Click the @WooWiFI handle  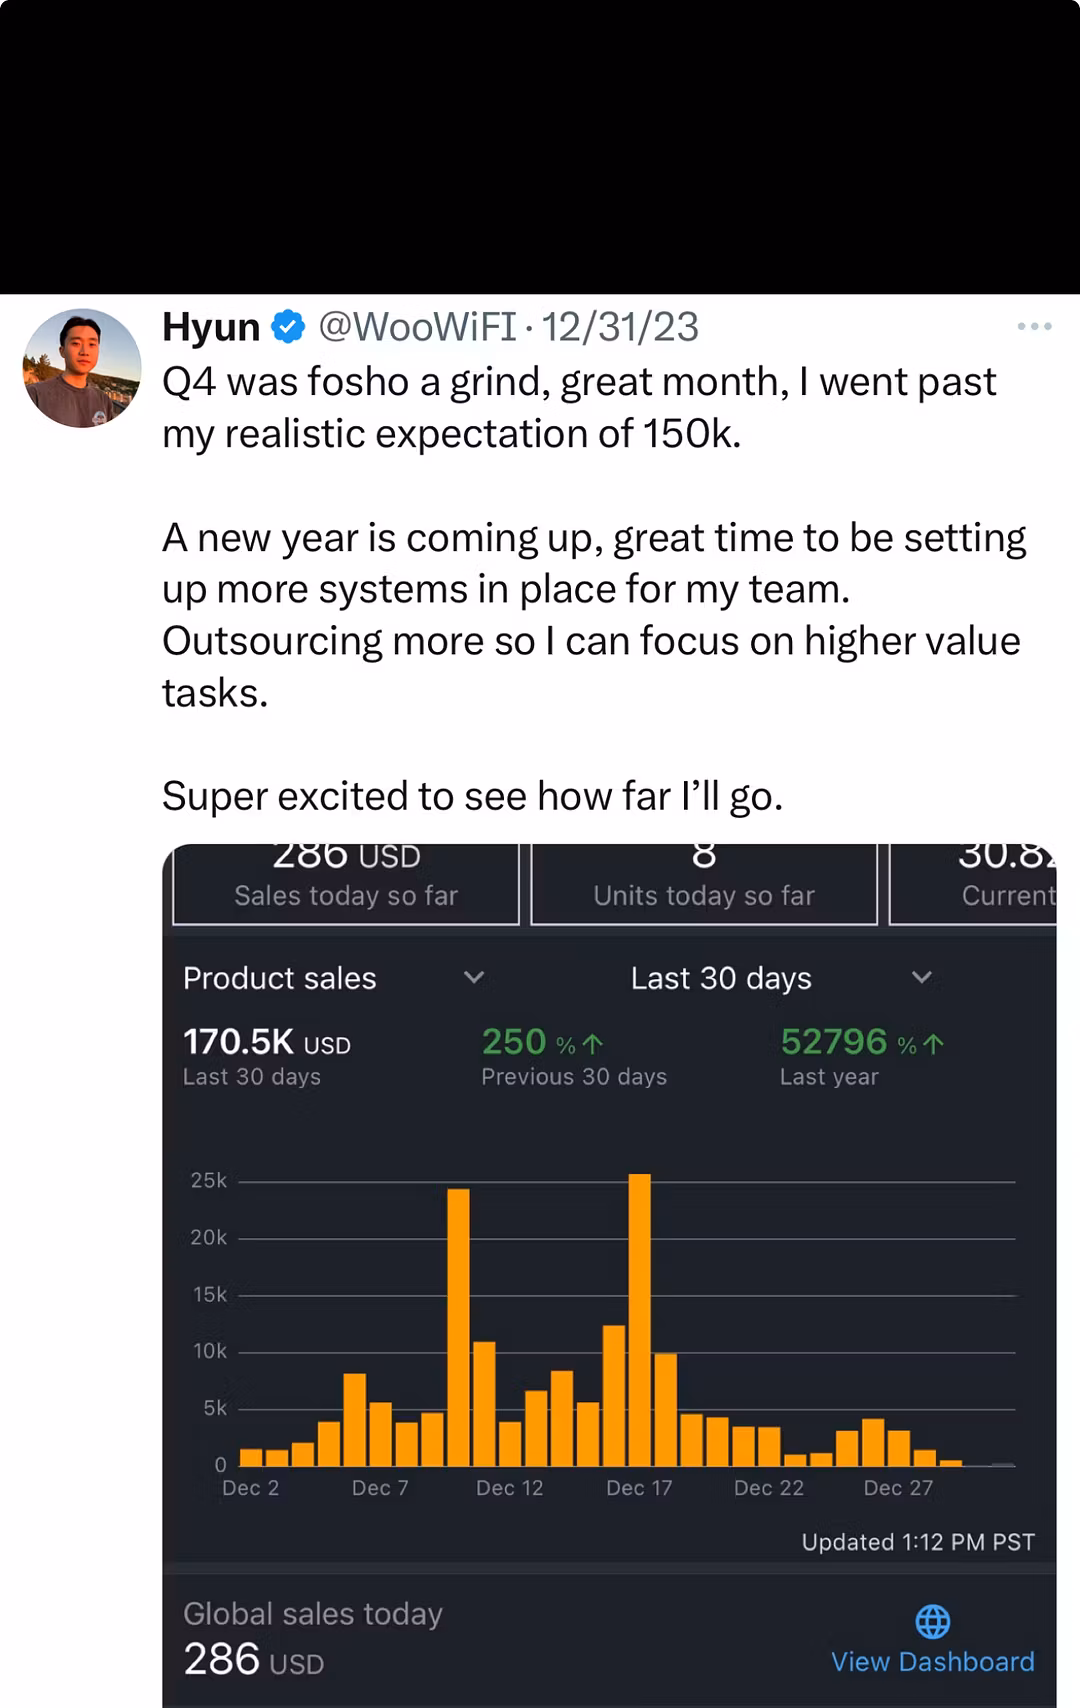click(x=417, y=327)
